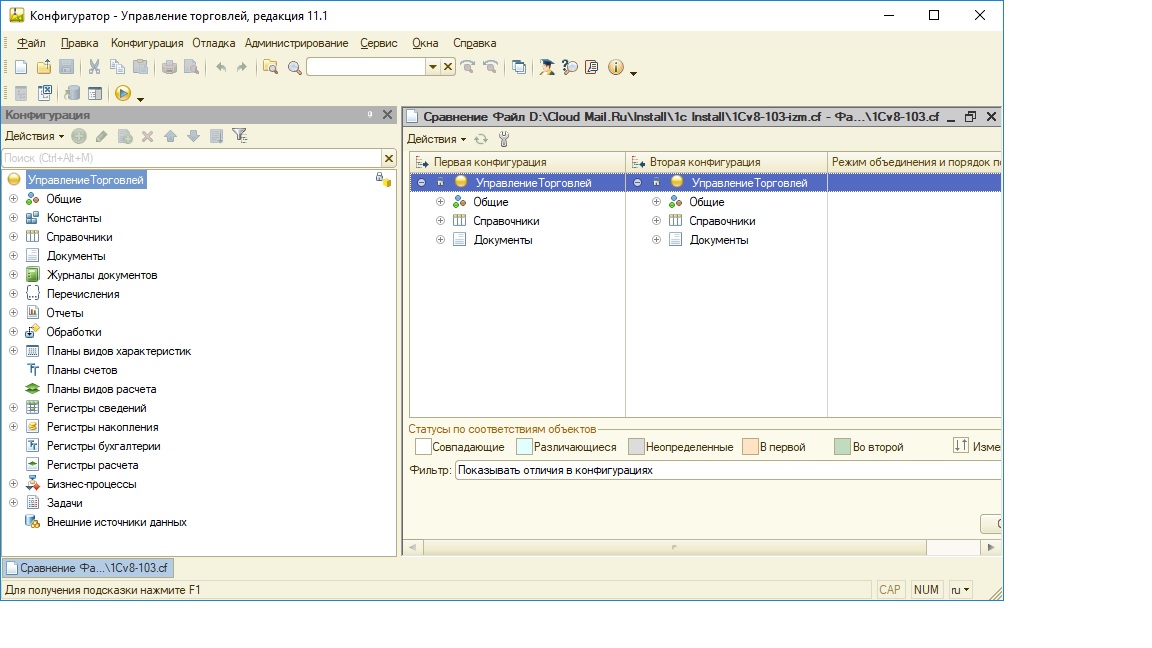Click the refresh arrows icon next to Действия
The width and height of the screenshot is (1152, 648).
pos(481,139)
